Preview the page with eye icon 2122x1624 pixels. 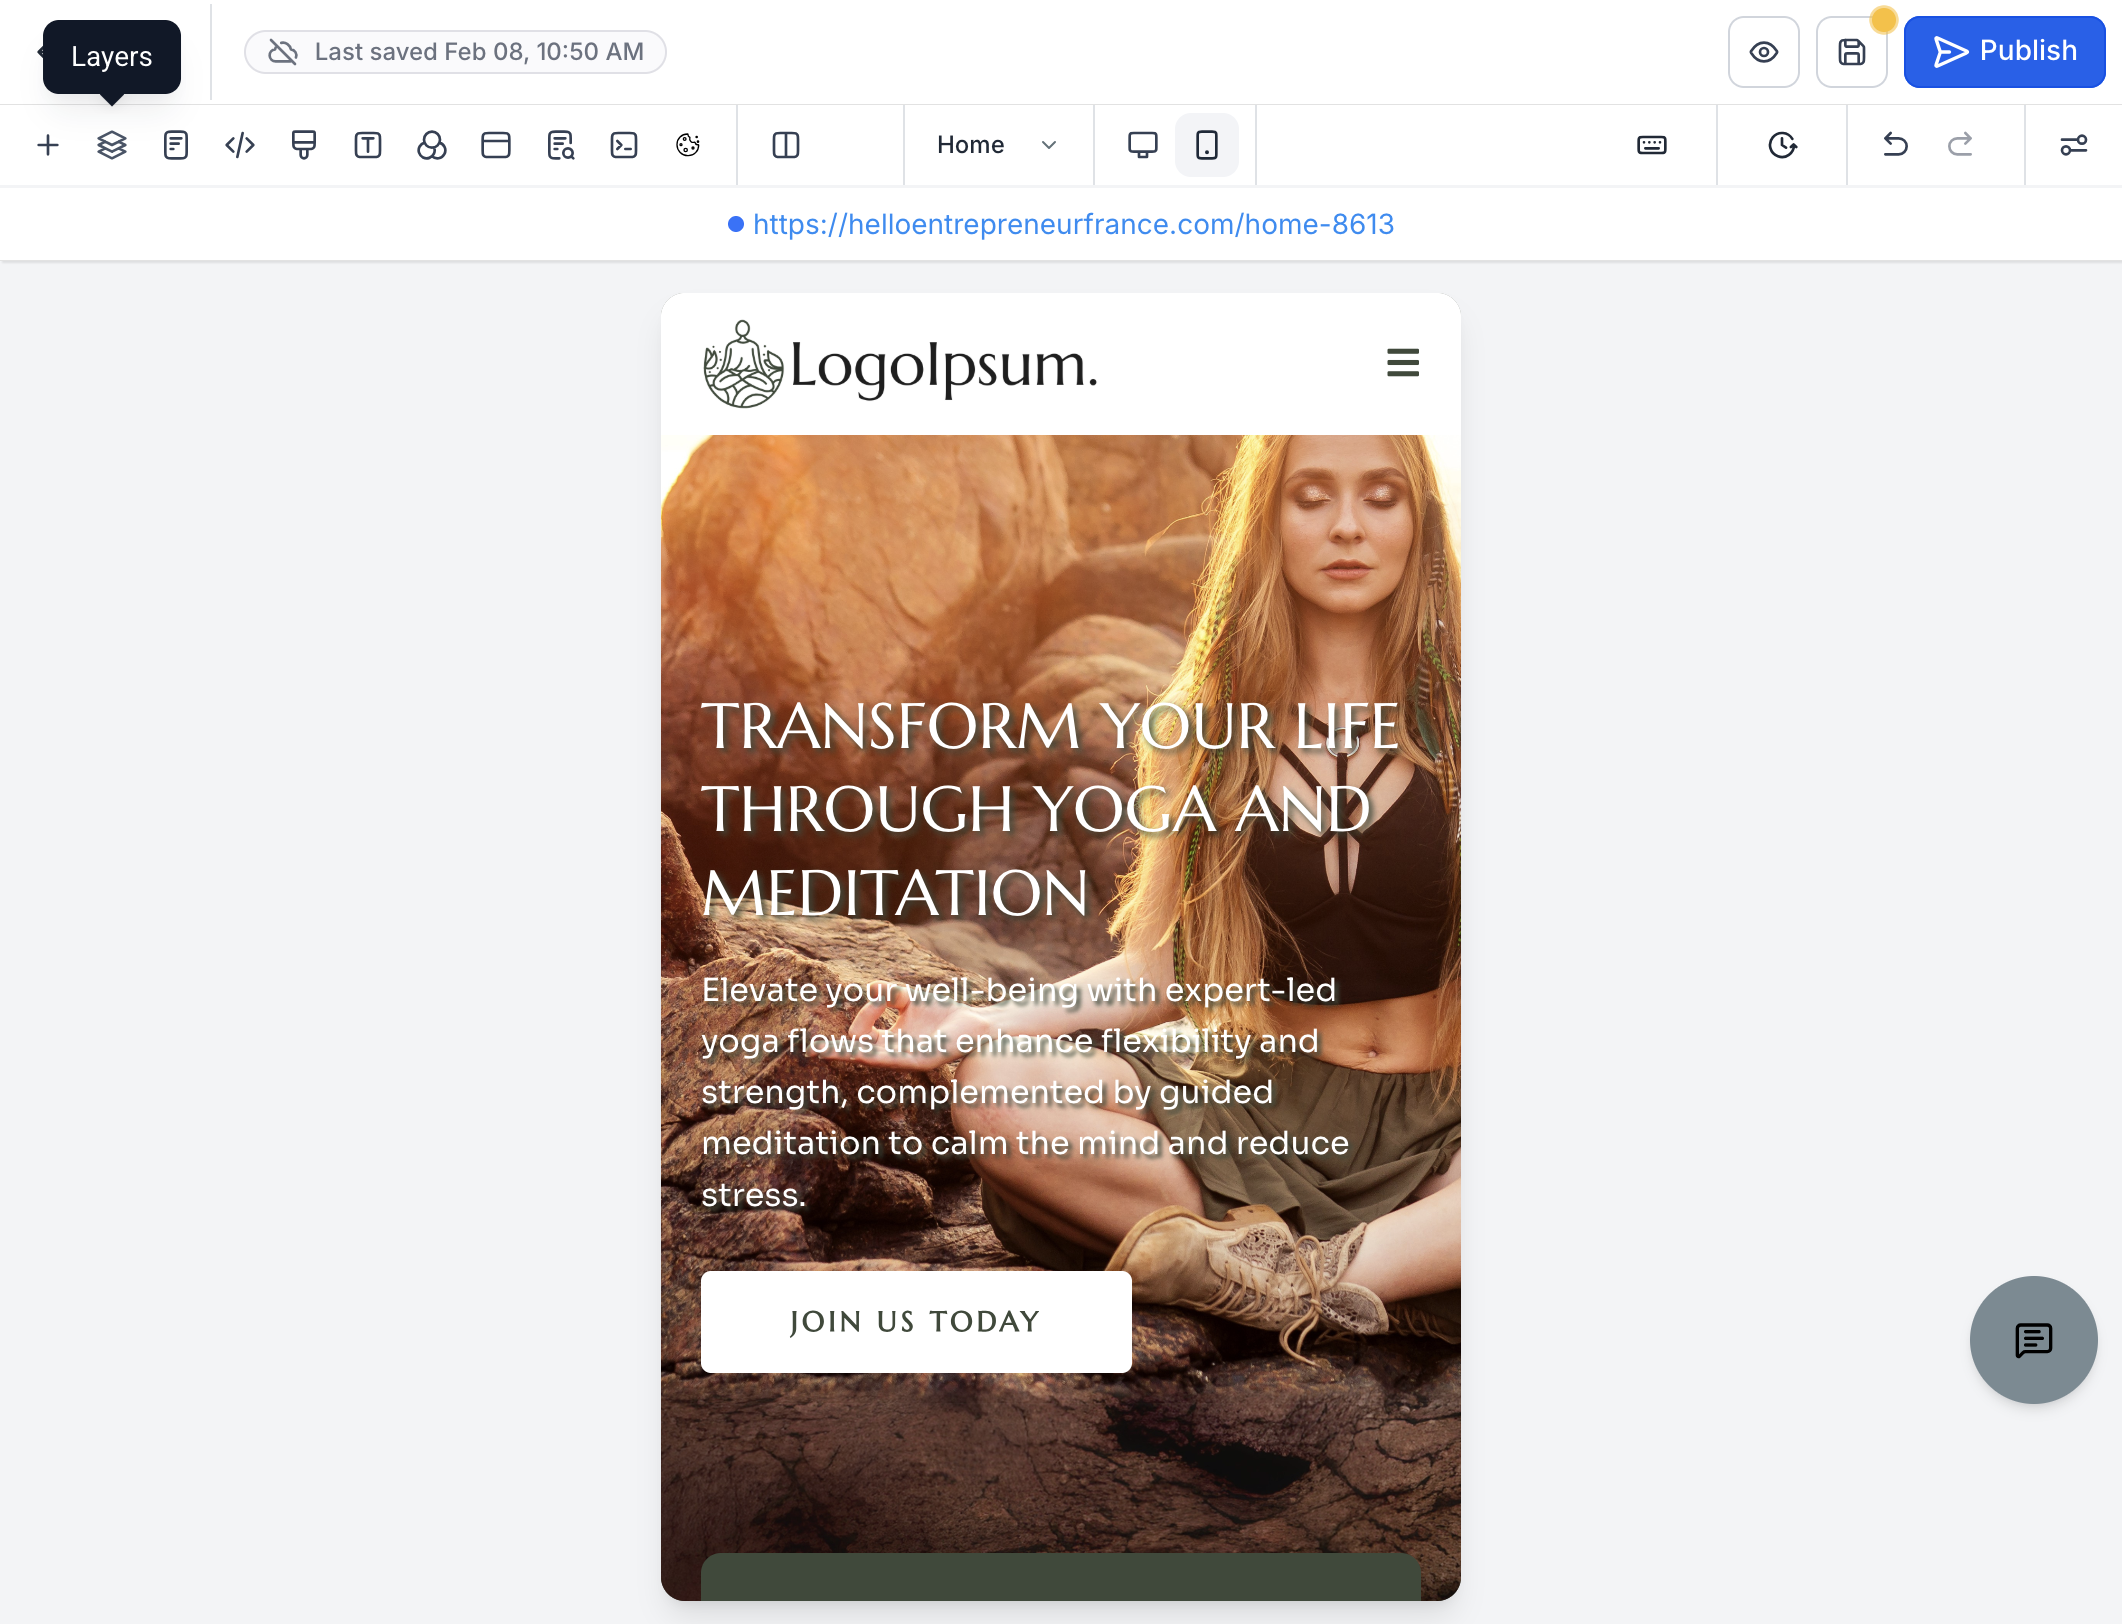(x=1764, y=52)
